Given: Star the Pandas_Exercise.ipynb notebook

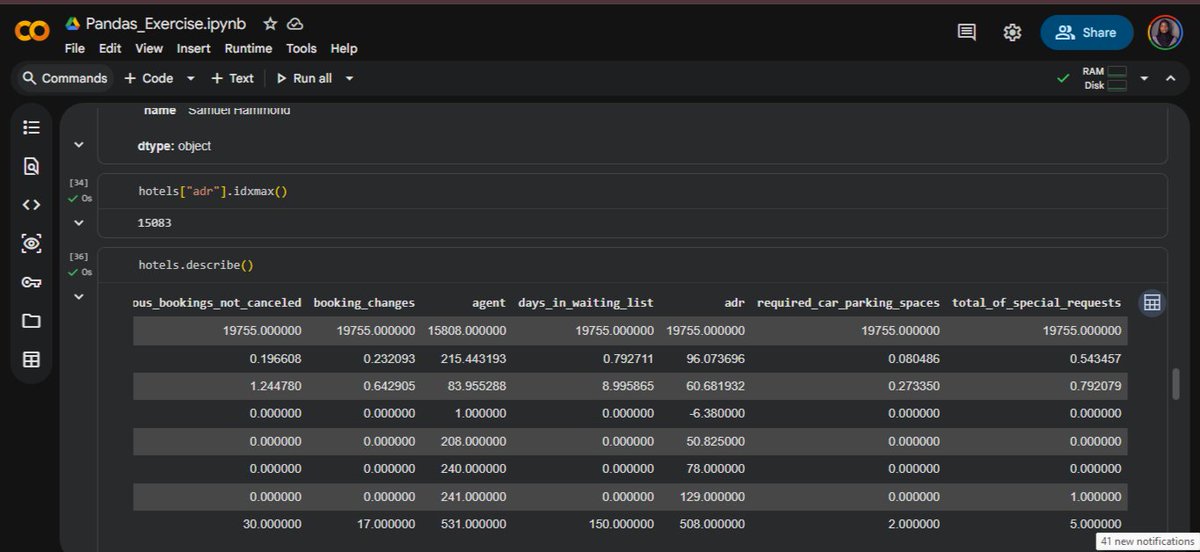Looking at the screenshot, I should [271, 23].
